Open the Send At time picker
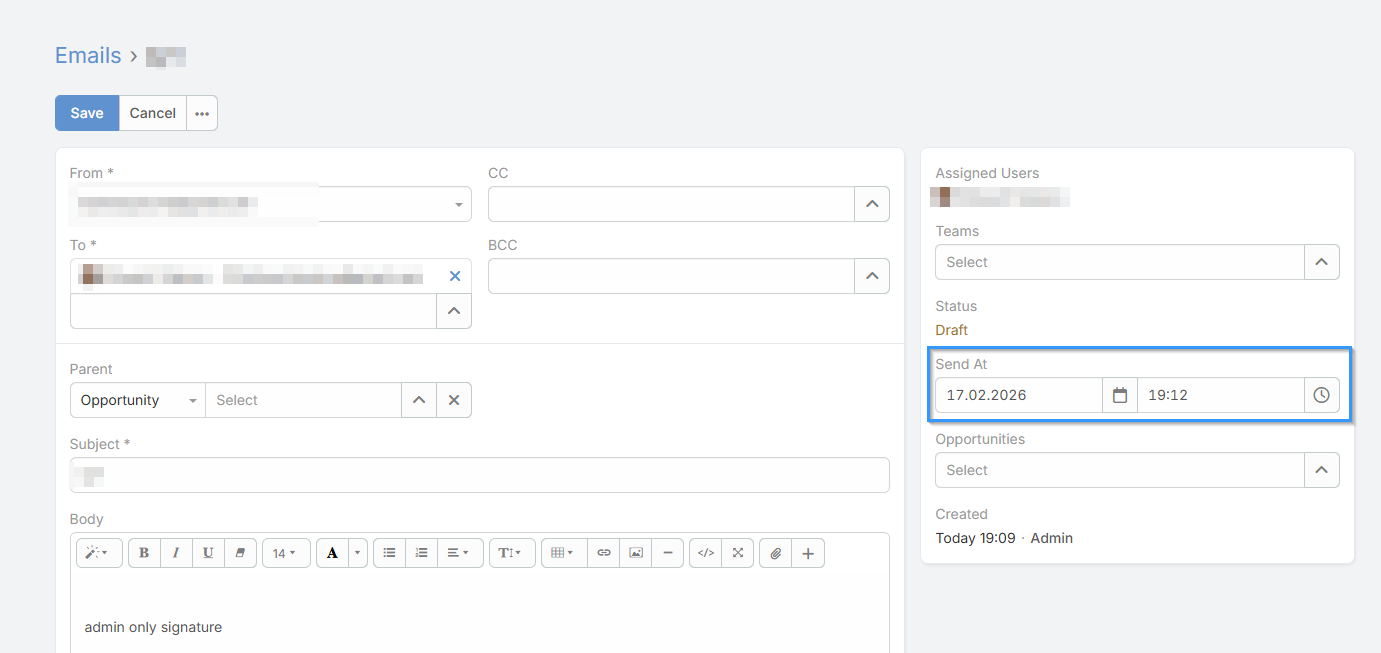Viewport: 1381px width, 653px height. click(x=1321, y=395)
